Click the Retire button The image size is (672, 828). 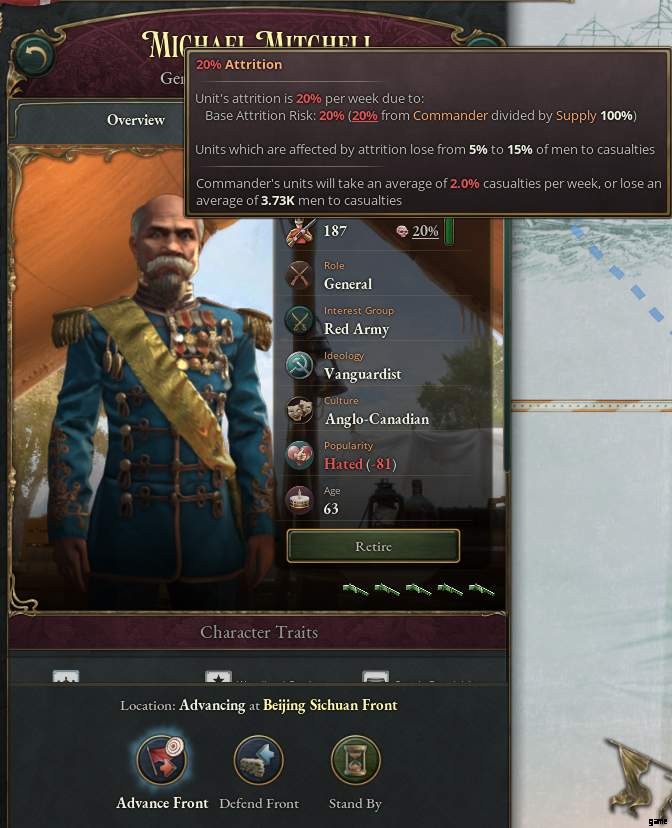(x=373, y=546)
